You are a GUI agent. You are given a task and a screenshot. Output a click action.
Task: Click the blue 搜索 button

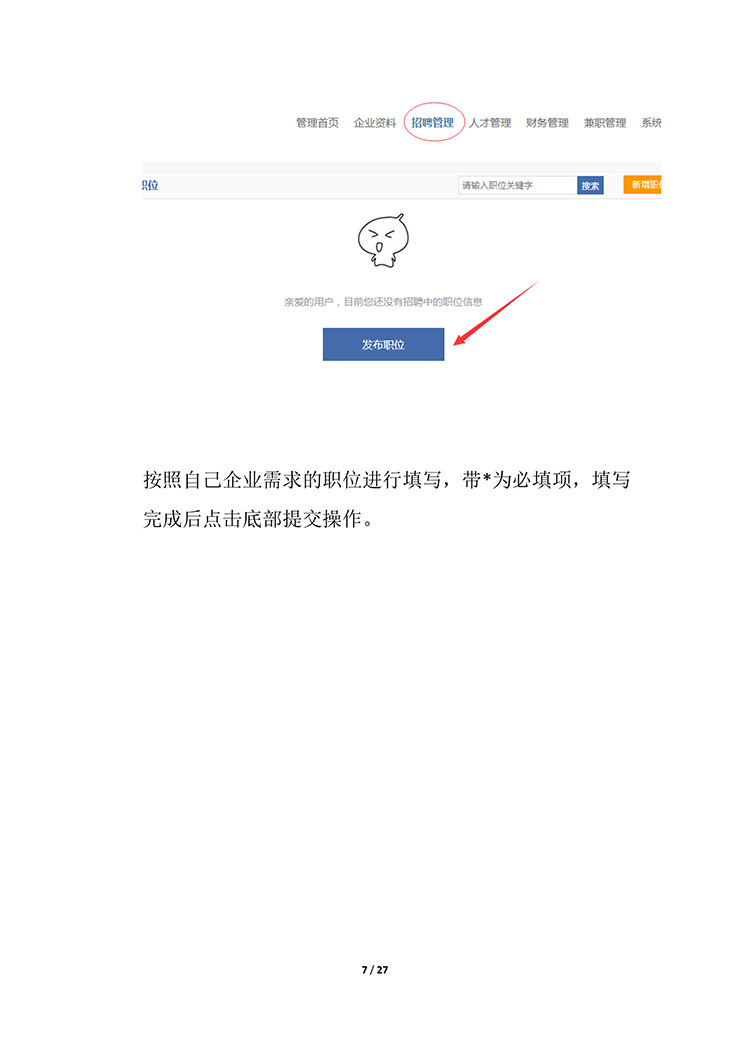point(590,186)
